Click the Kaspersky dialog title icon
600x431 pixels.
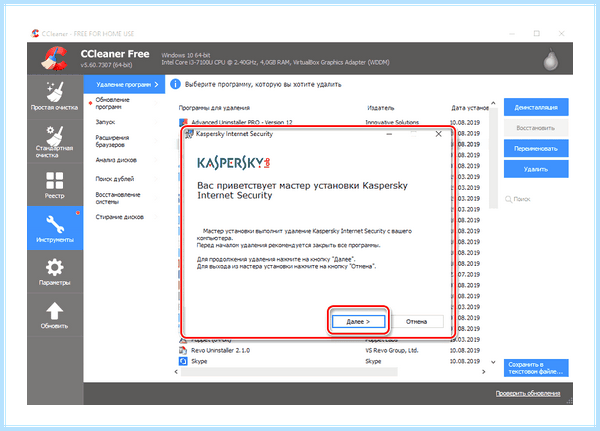(x=189, y=134)
